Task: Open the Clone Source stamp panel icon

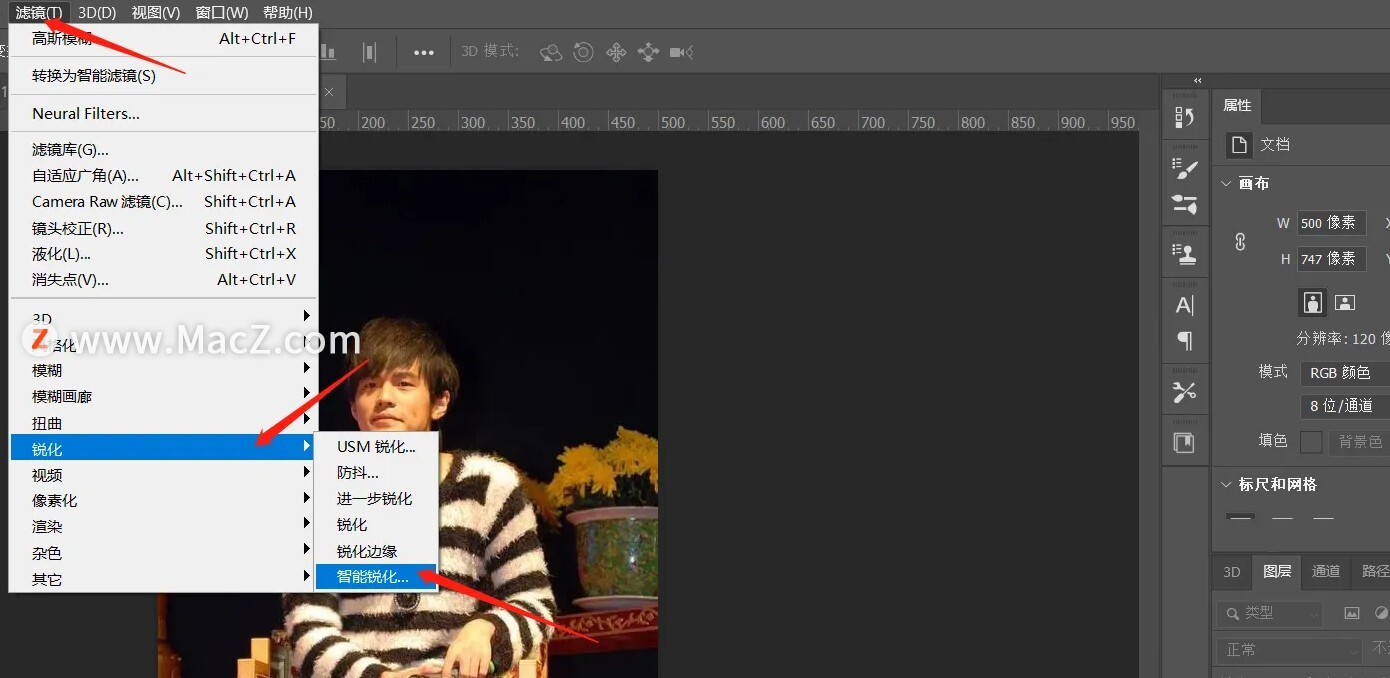Action: (1185, 254)
